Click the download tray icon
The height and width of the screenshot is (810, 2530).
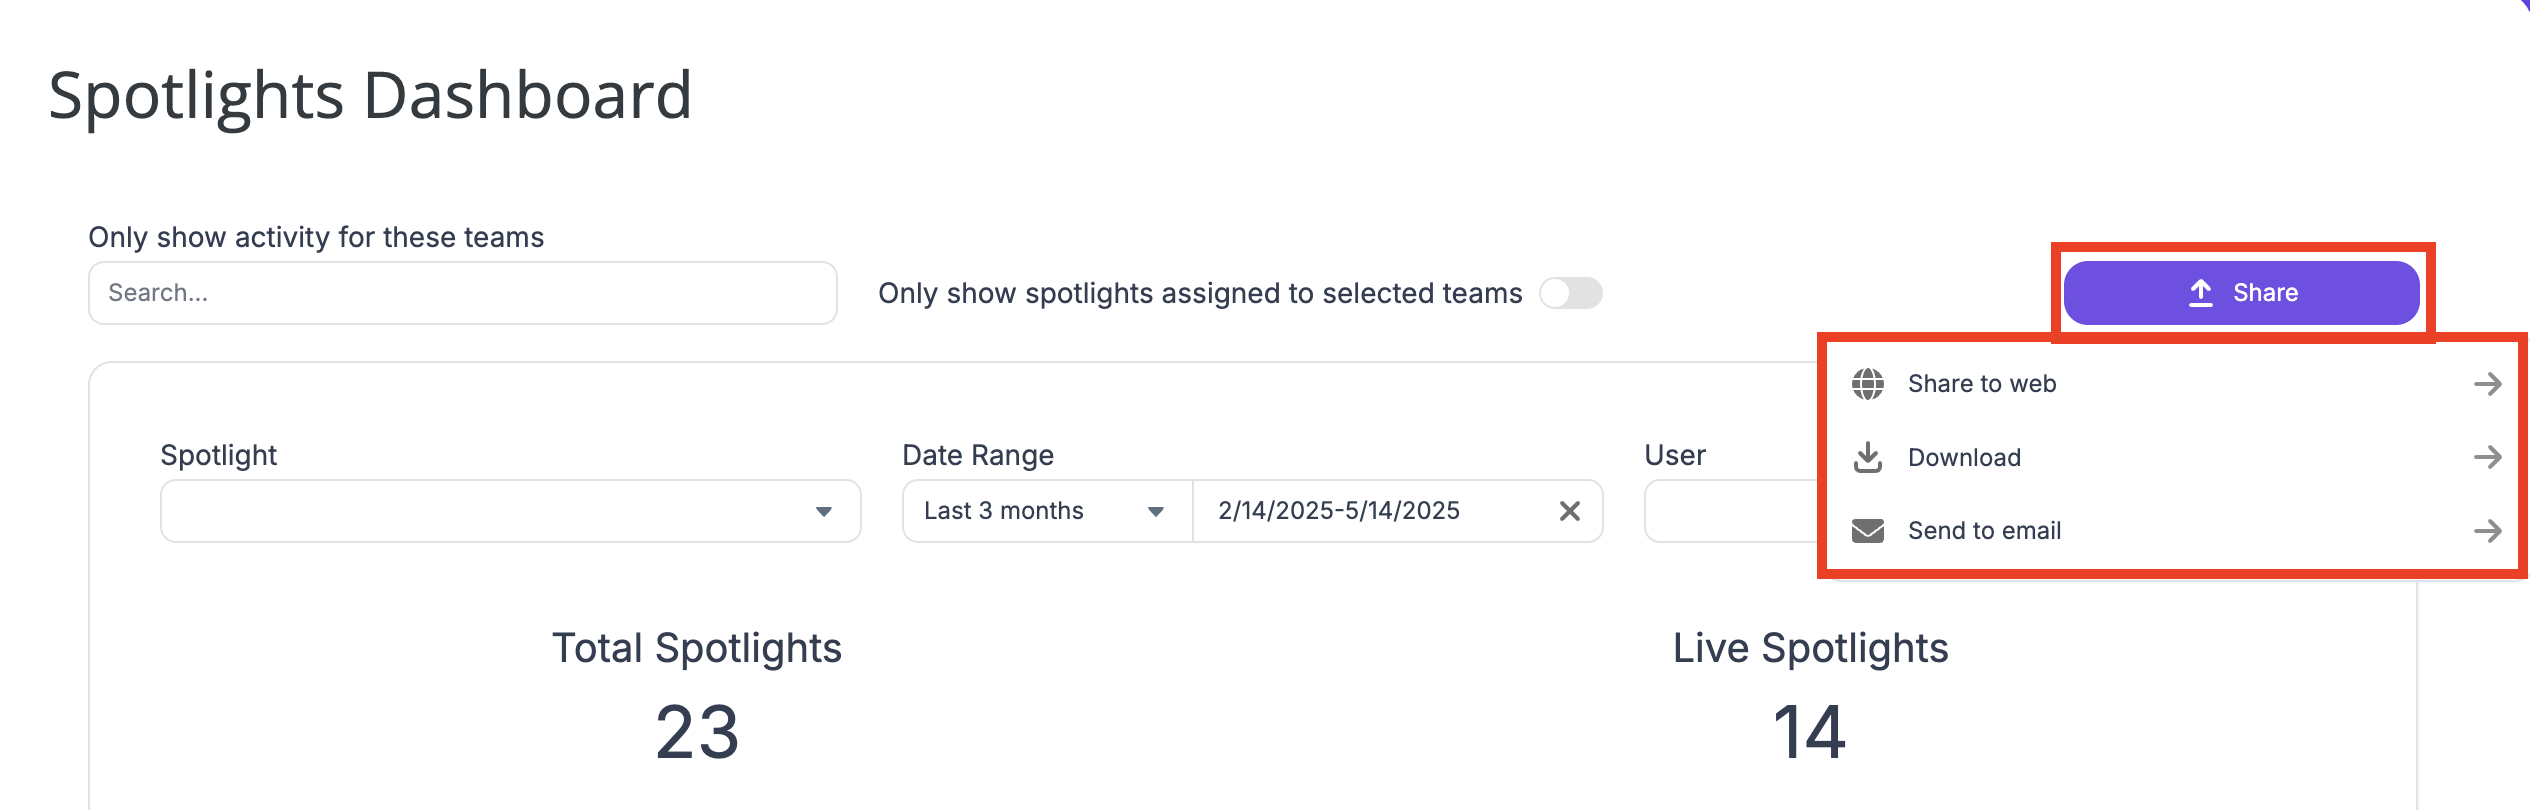(x=1867, y=457)
